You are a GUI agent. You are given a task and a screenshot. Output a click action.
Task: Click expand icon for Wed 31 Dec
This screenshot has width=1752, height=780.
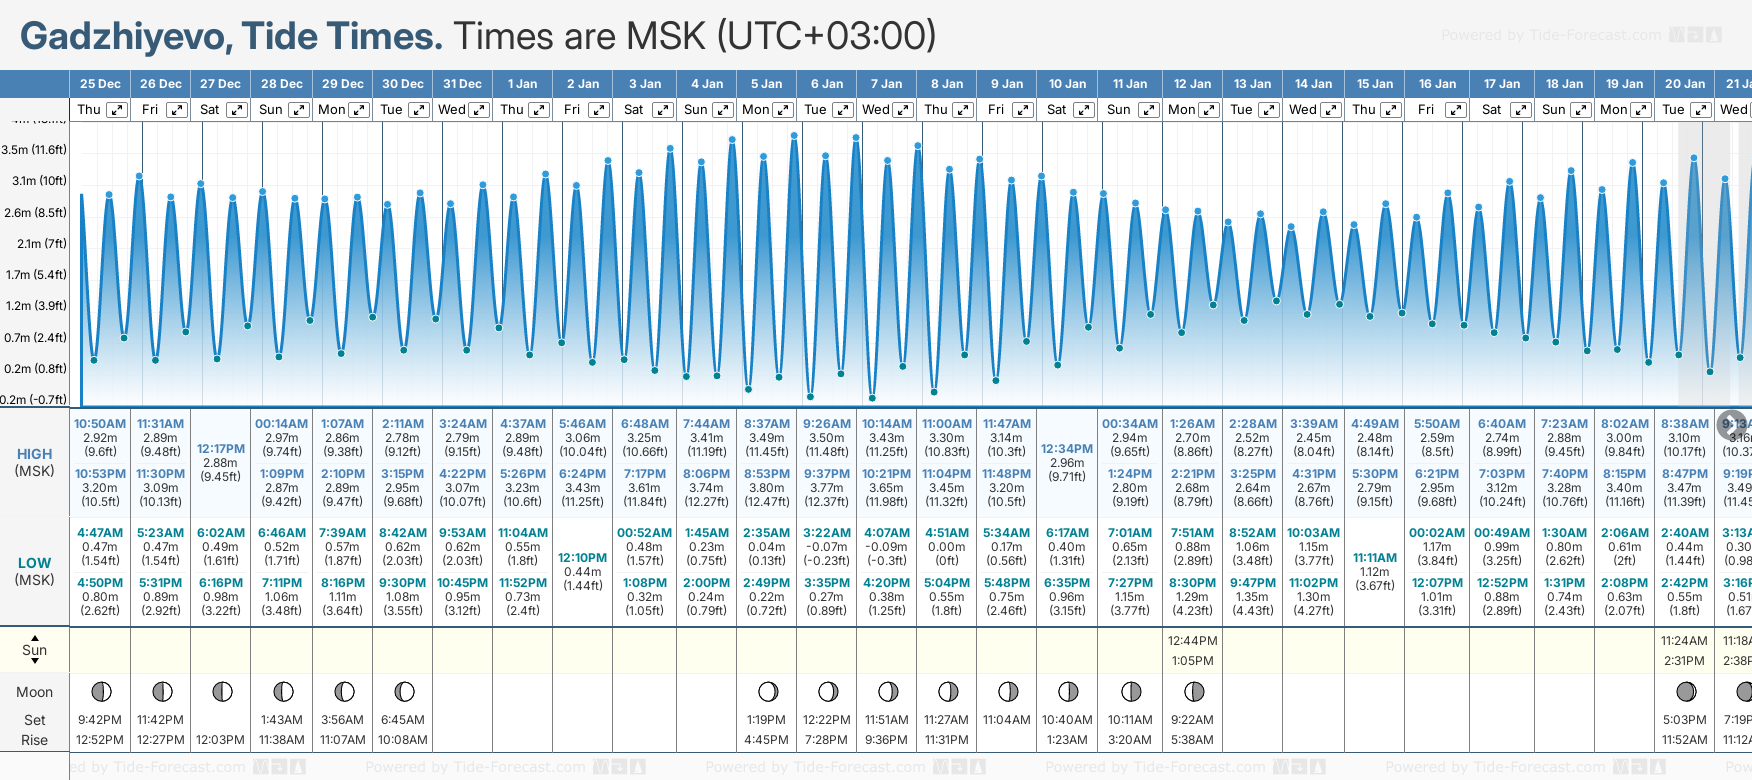point(479,110)
